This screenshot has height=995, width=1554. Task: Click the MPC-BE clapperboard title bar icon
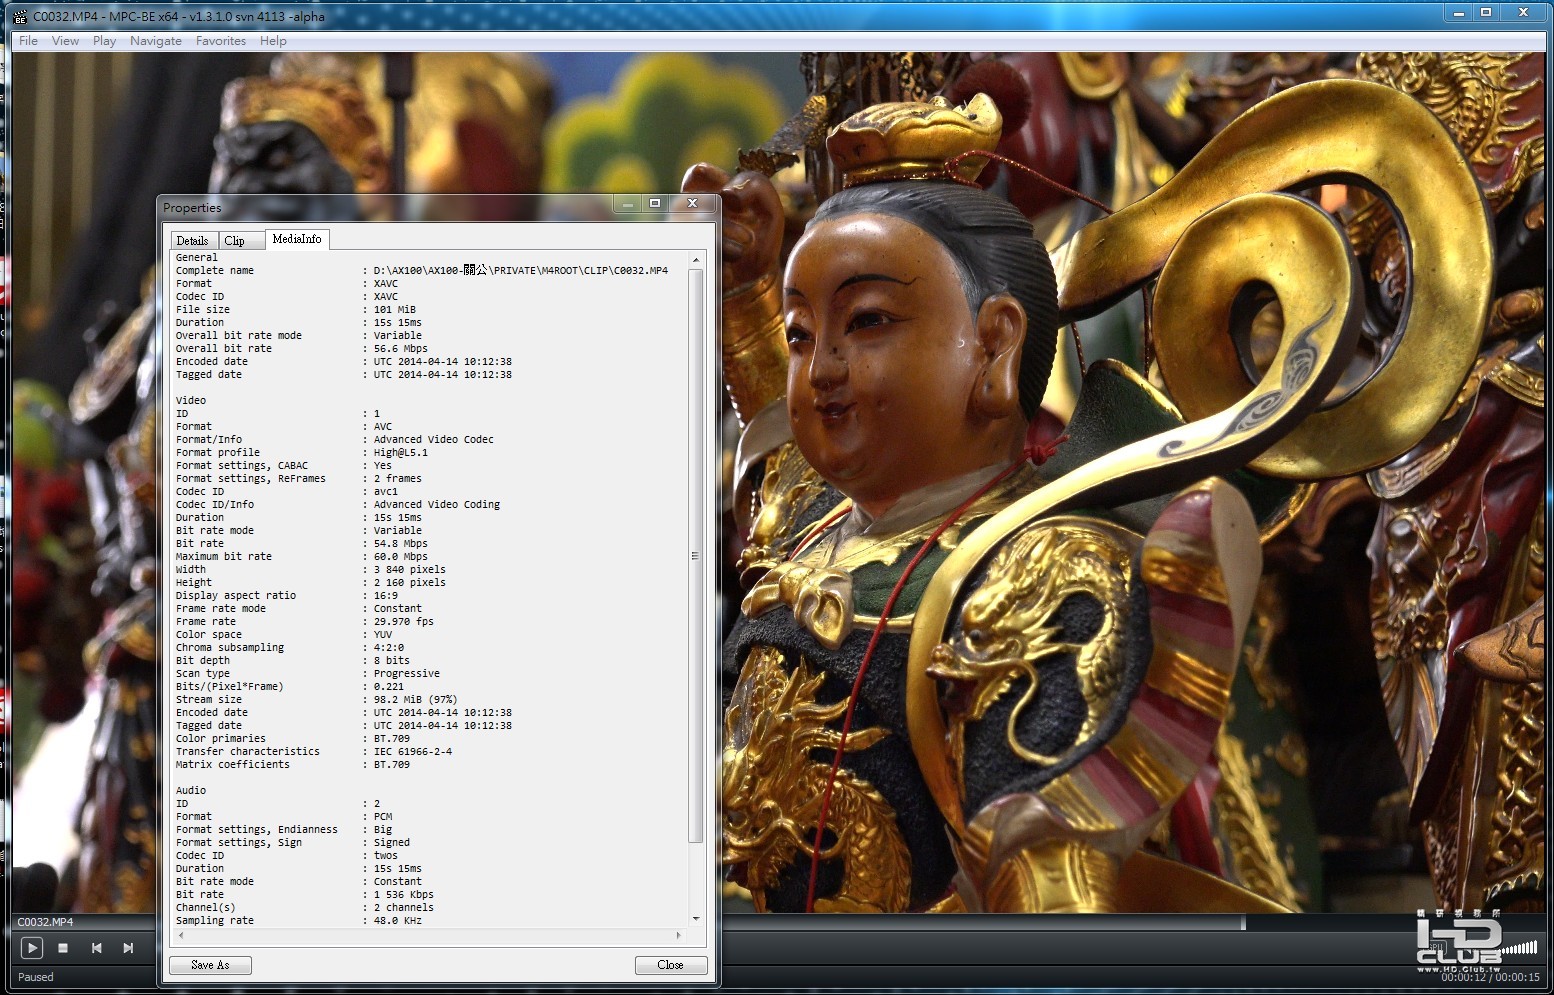coord(20,16)
